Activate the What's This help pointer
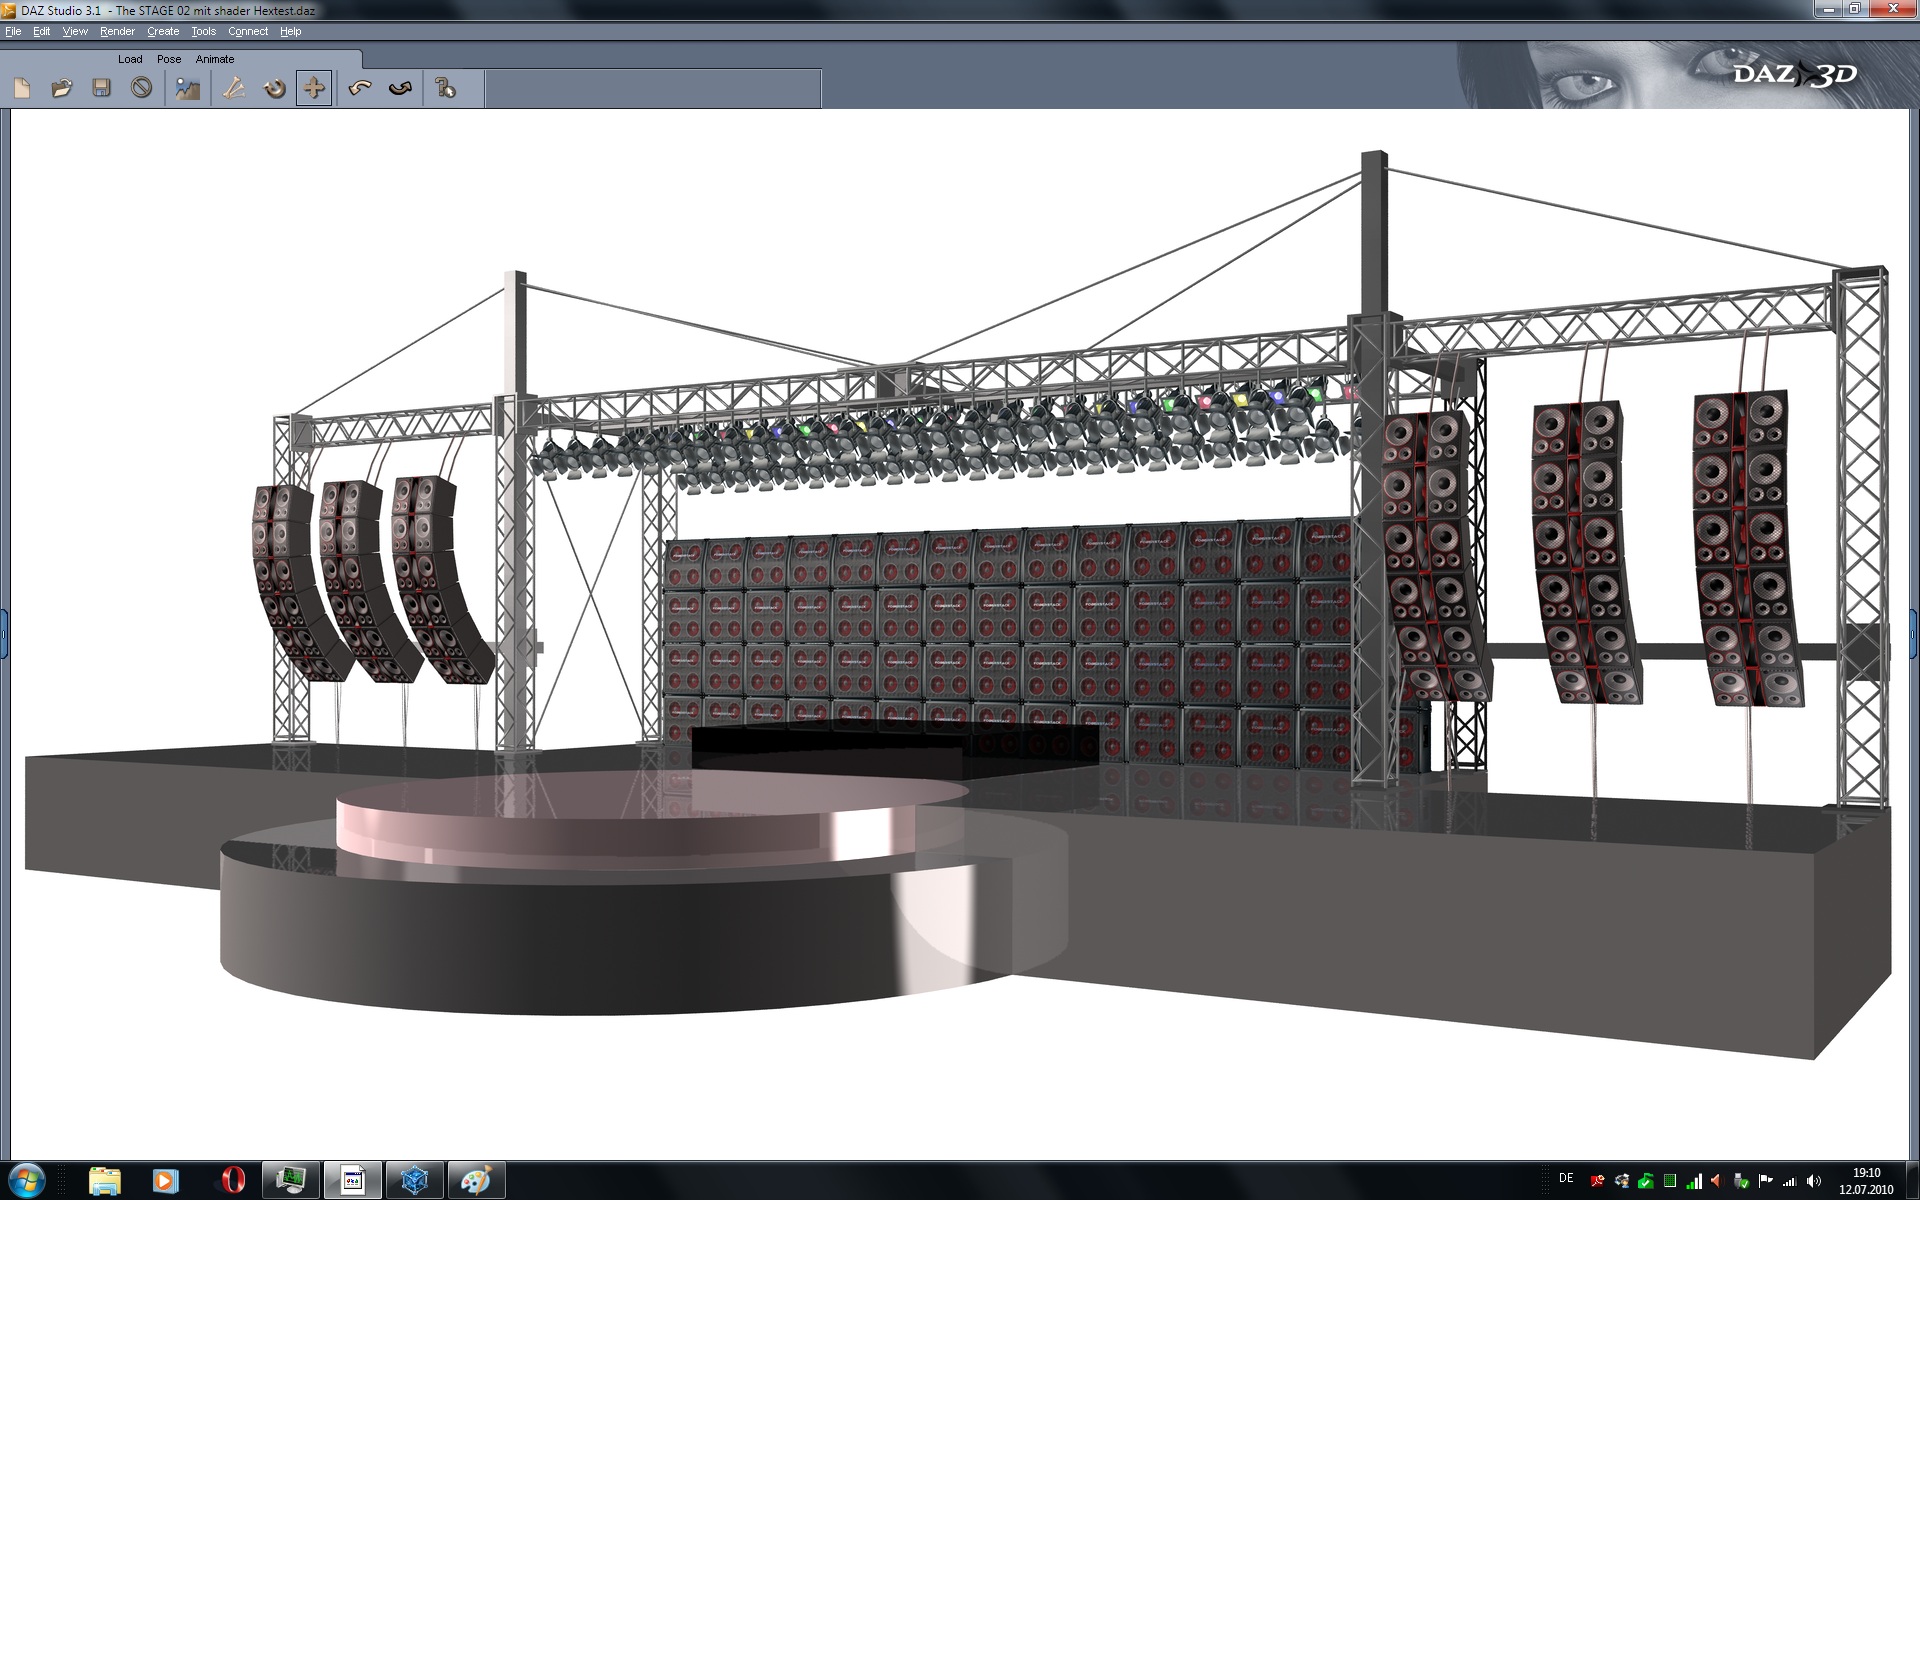The width and height of the screenshot is (1920, 1670). pyautogui.click(x=446, y=88)
